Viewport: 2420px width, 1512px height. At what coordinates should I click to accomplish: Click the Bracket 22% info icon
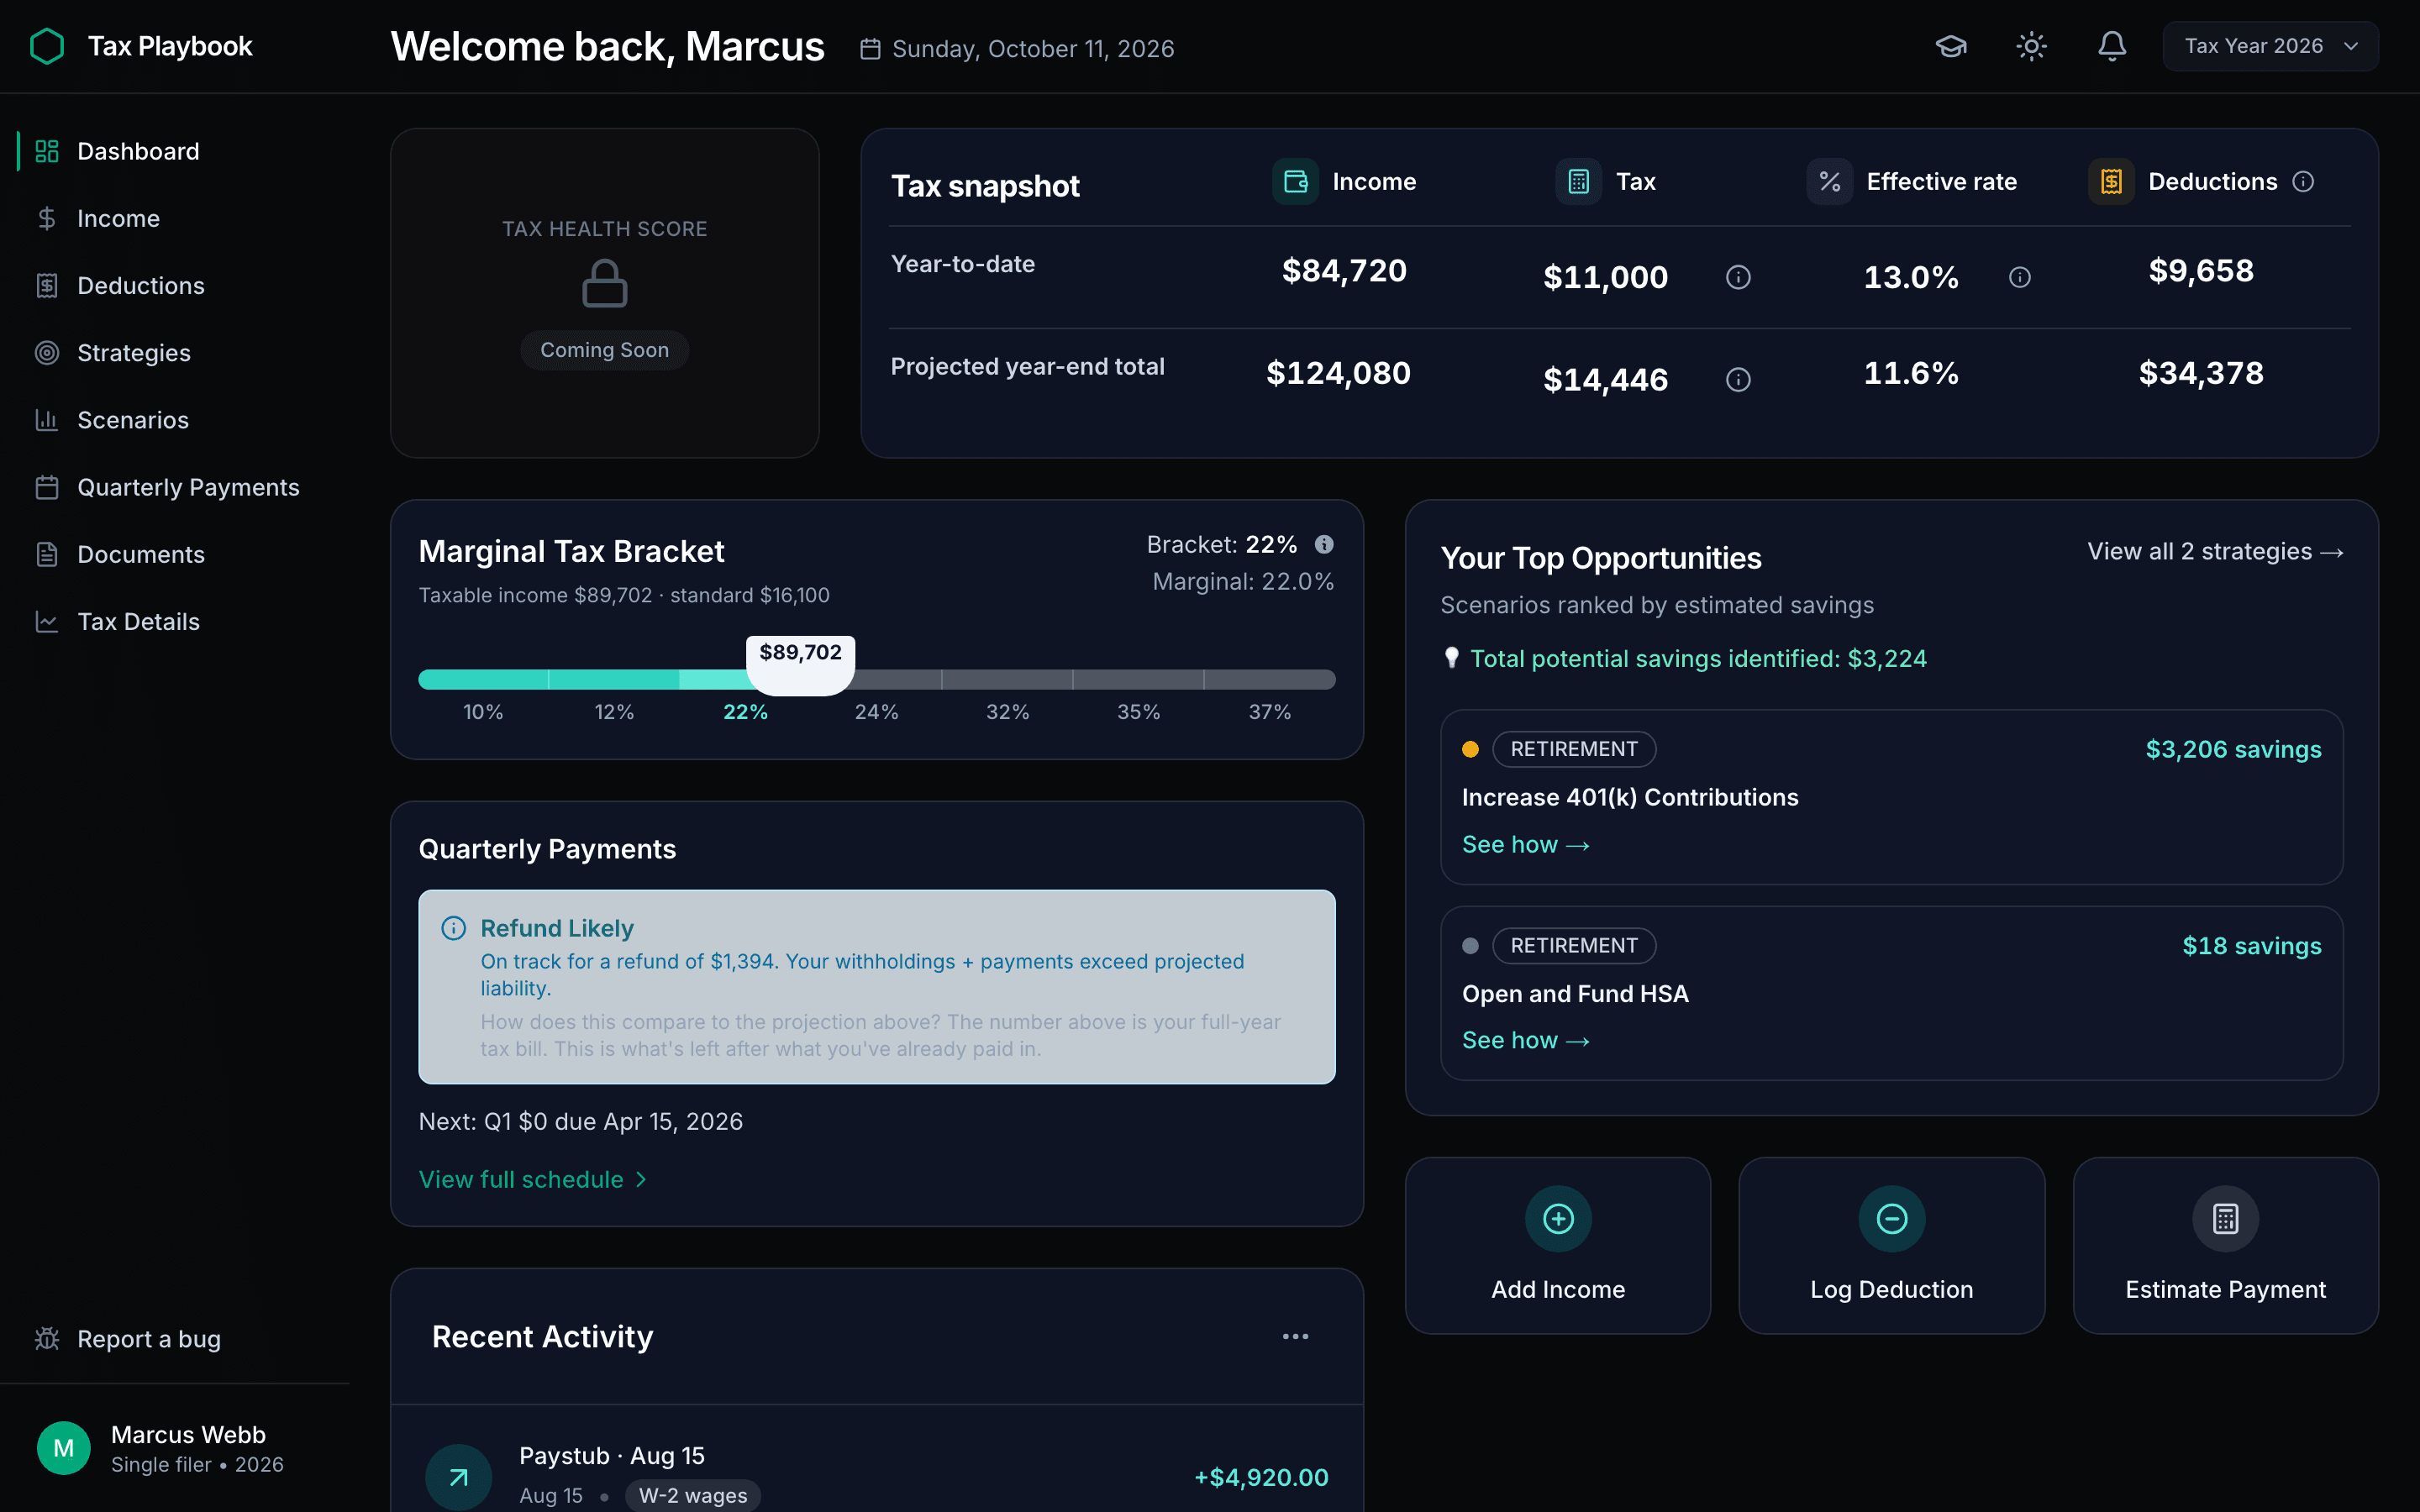1324,544
